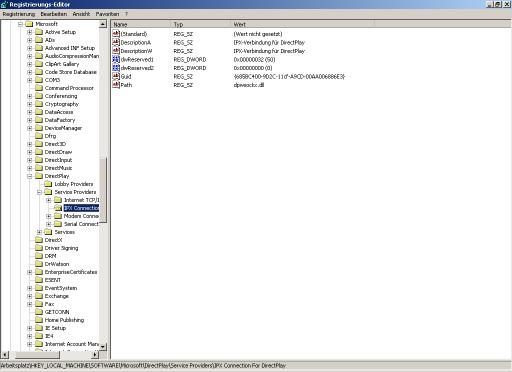This screenshot has width=512, height=372.
Task: Open the ? help menu
Action: [126, 14]
